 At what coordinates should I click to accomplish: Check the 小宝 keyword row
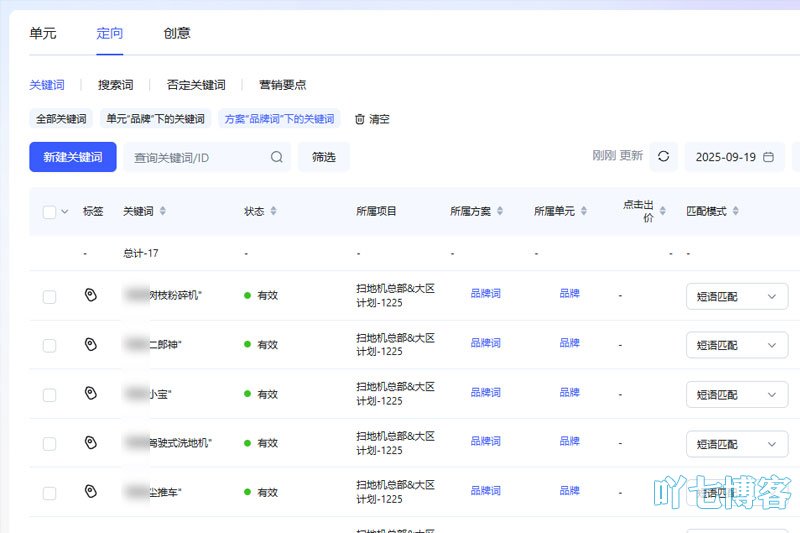49,395
